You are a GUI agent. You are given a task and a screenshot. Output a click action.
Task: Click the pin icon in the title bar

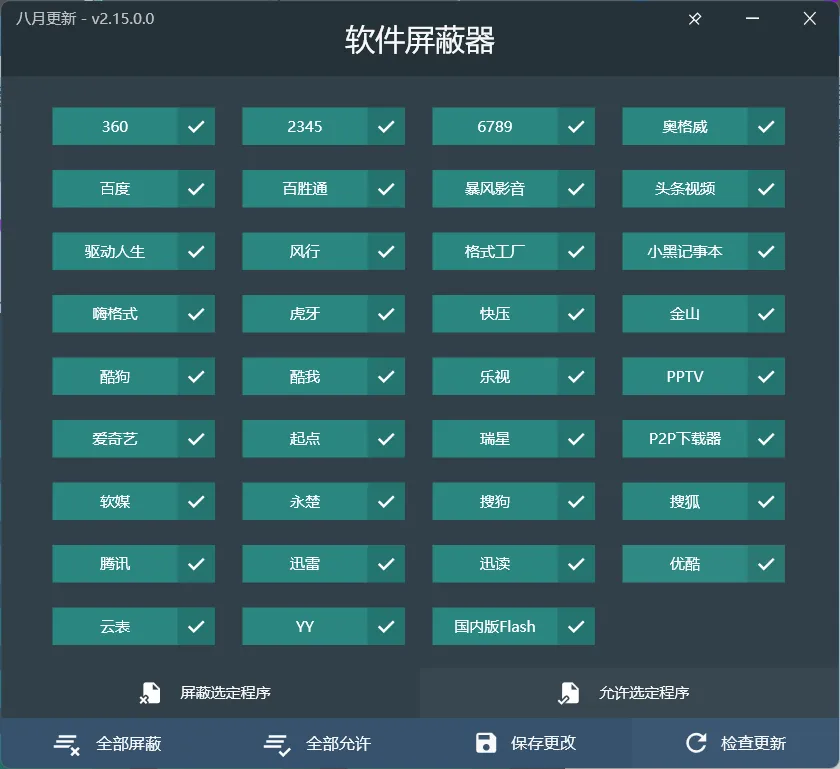pyautogui.click(x=694, y=18)
